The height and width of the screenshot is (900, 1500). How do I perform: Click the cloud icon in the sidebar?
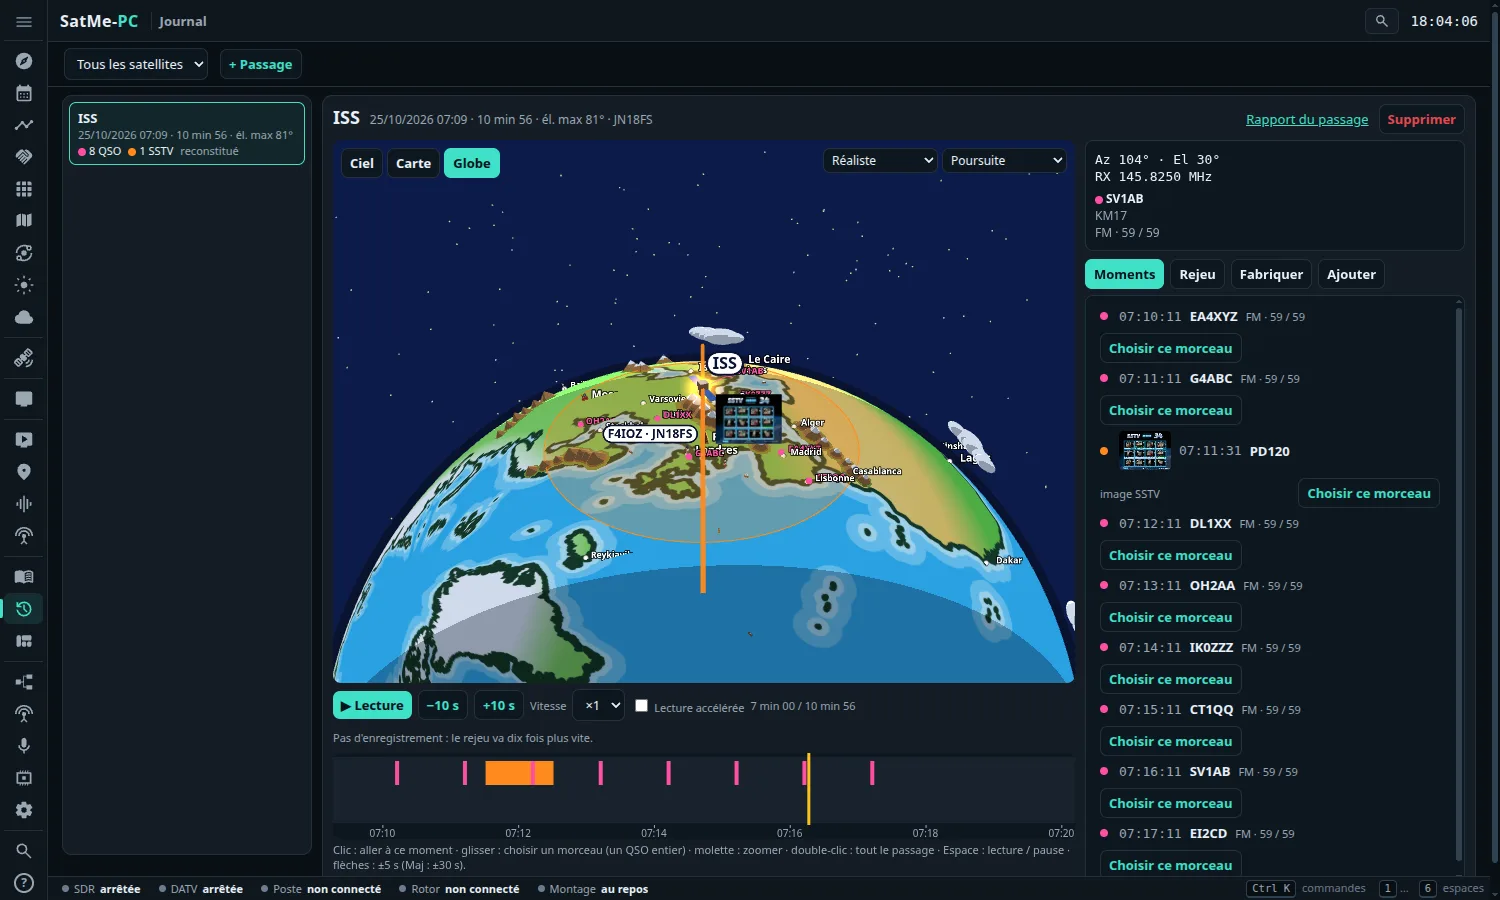[24, 317]
